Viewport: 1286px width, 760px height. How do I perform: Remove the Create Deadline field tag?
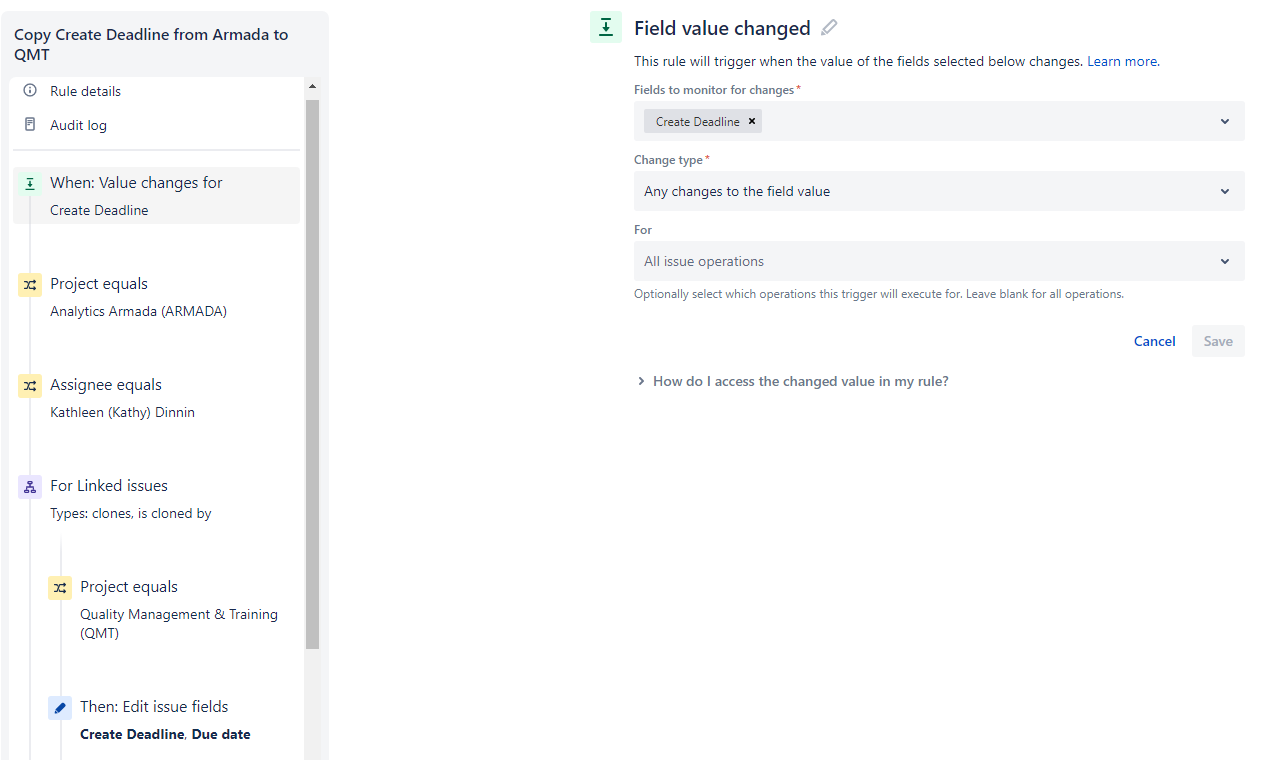pos(752,121)
